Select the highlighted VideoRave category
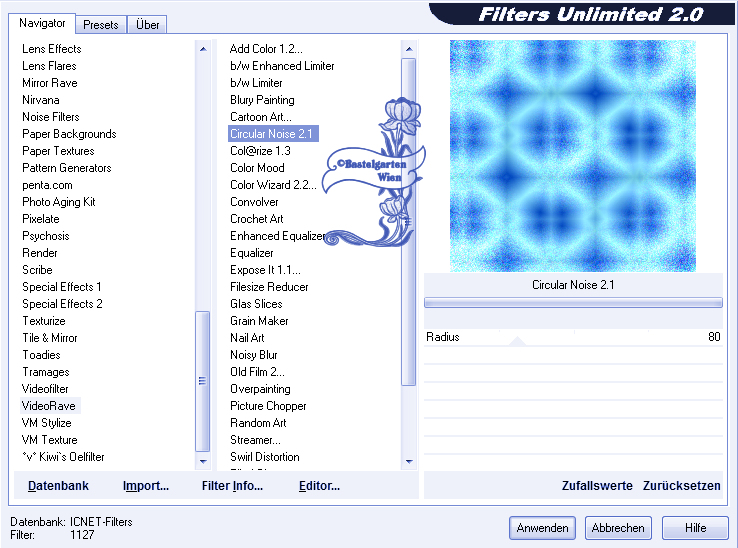 [x=48, y=406]
